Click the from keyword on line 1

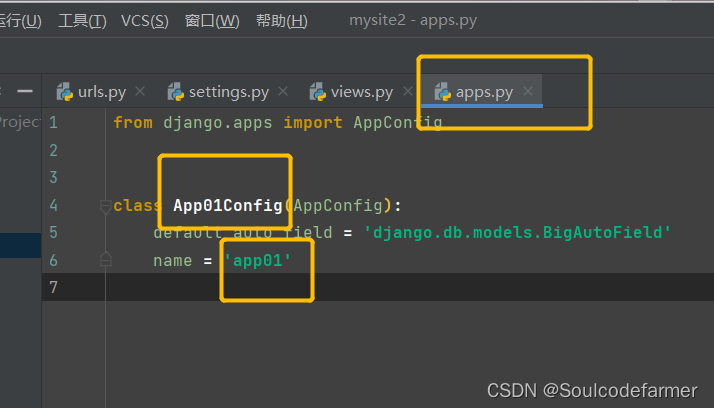[x=133, y=122]
